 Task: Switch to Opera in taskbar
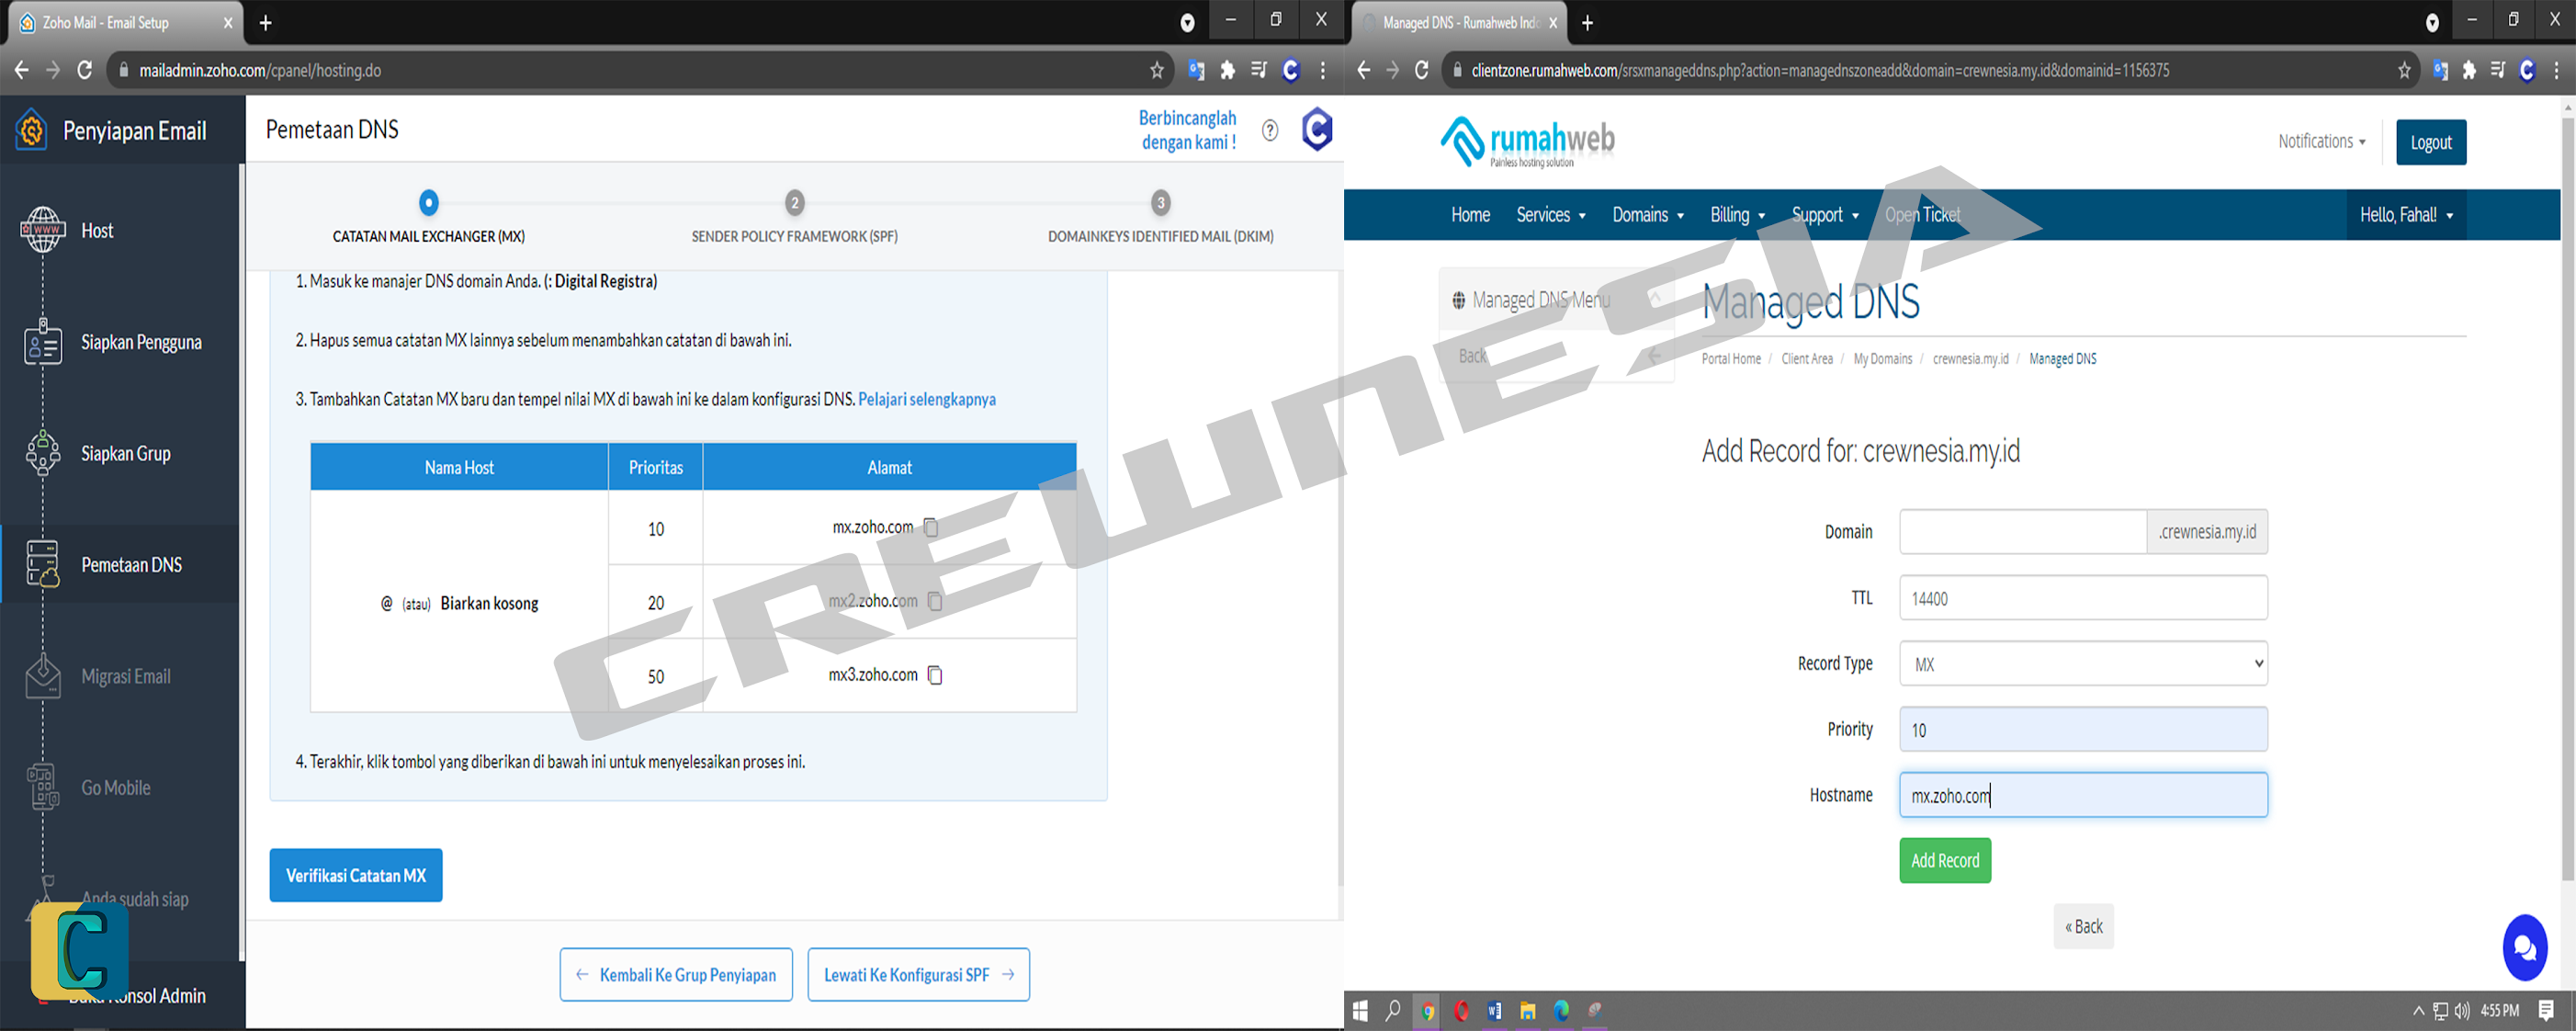click(1461, 1011)
